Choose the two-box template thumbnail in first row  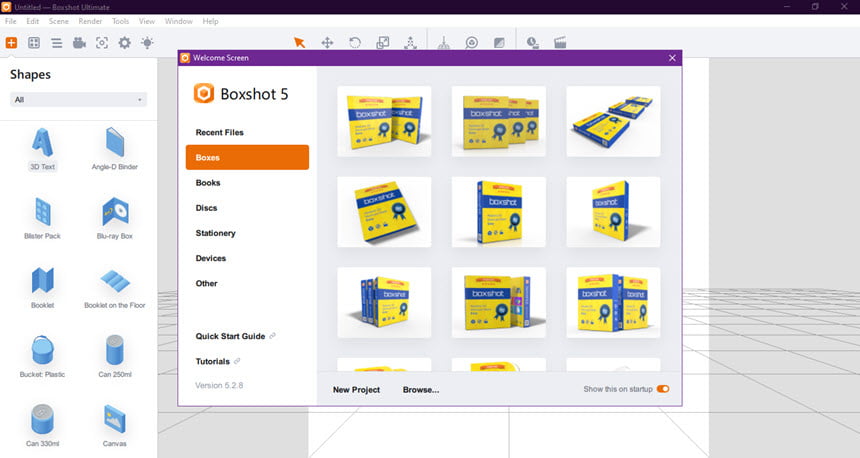tap(384, 121)
